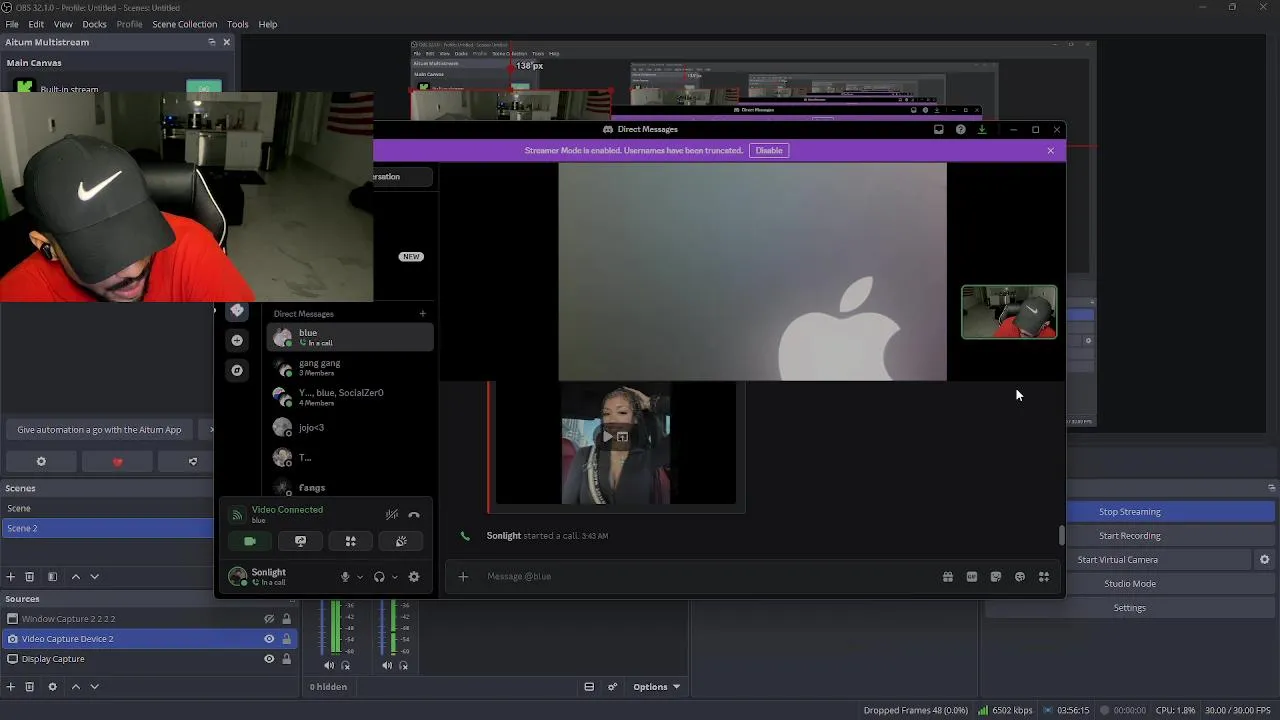Close the Aitum Multistream dock
Viewport: 1280px width, 720px height.
(x=226, y=42)
